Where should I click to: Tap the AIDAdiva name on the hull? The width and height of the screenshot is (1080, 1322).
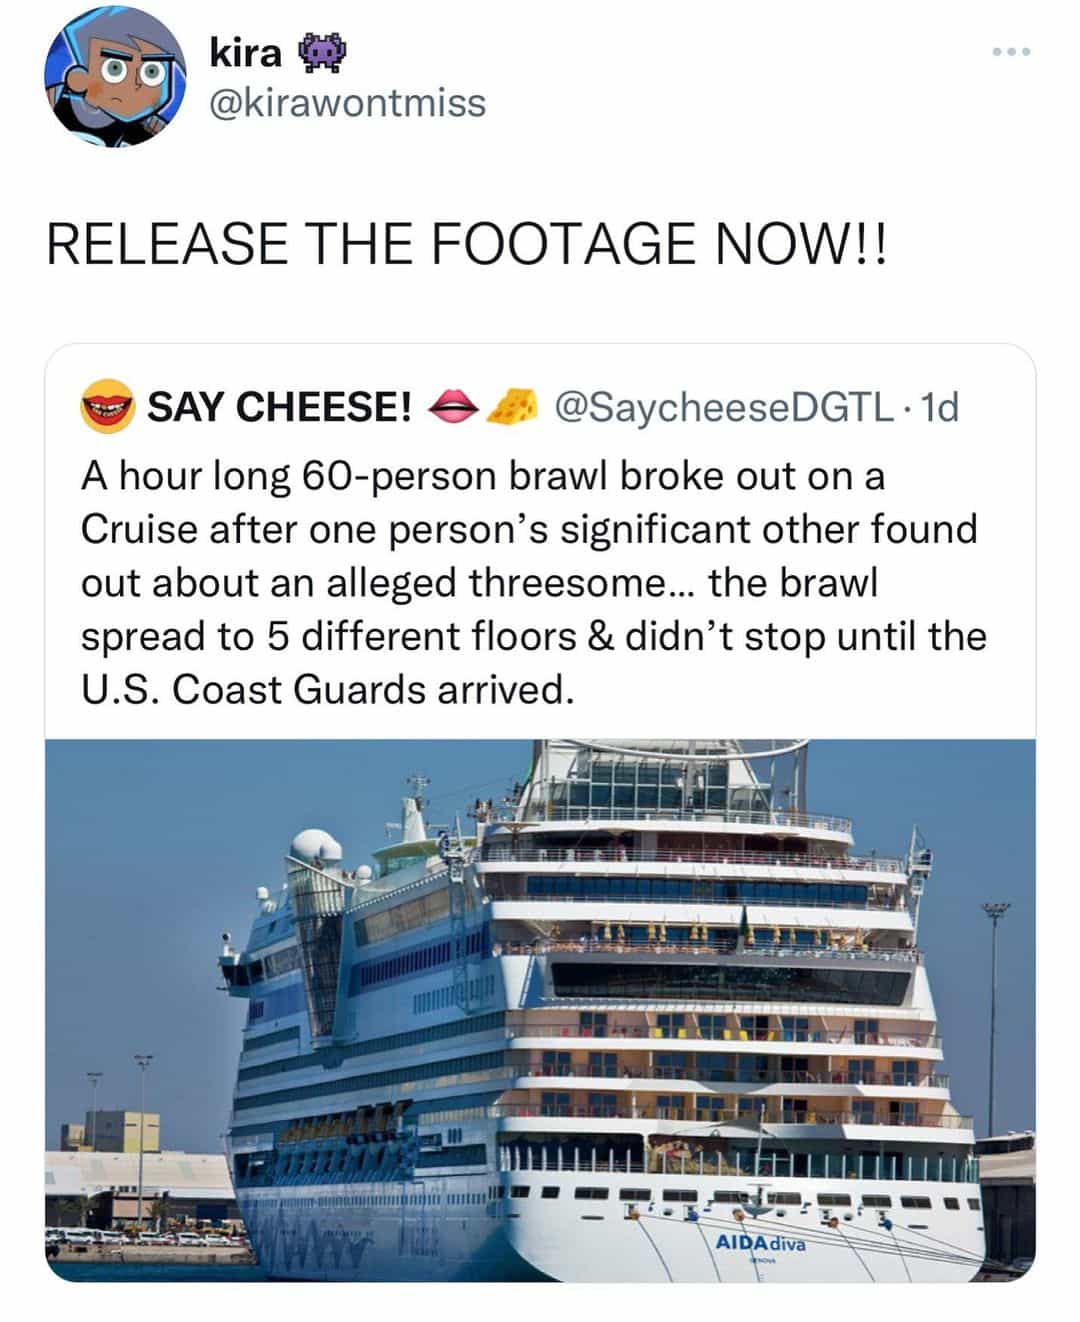760,1244
